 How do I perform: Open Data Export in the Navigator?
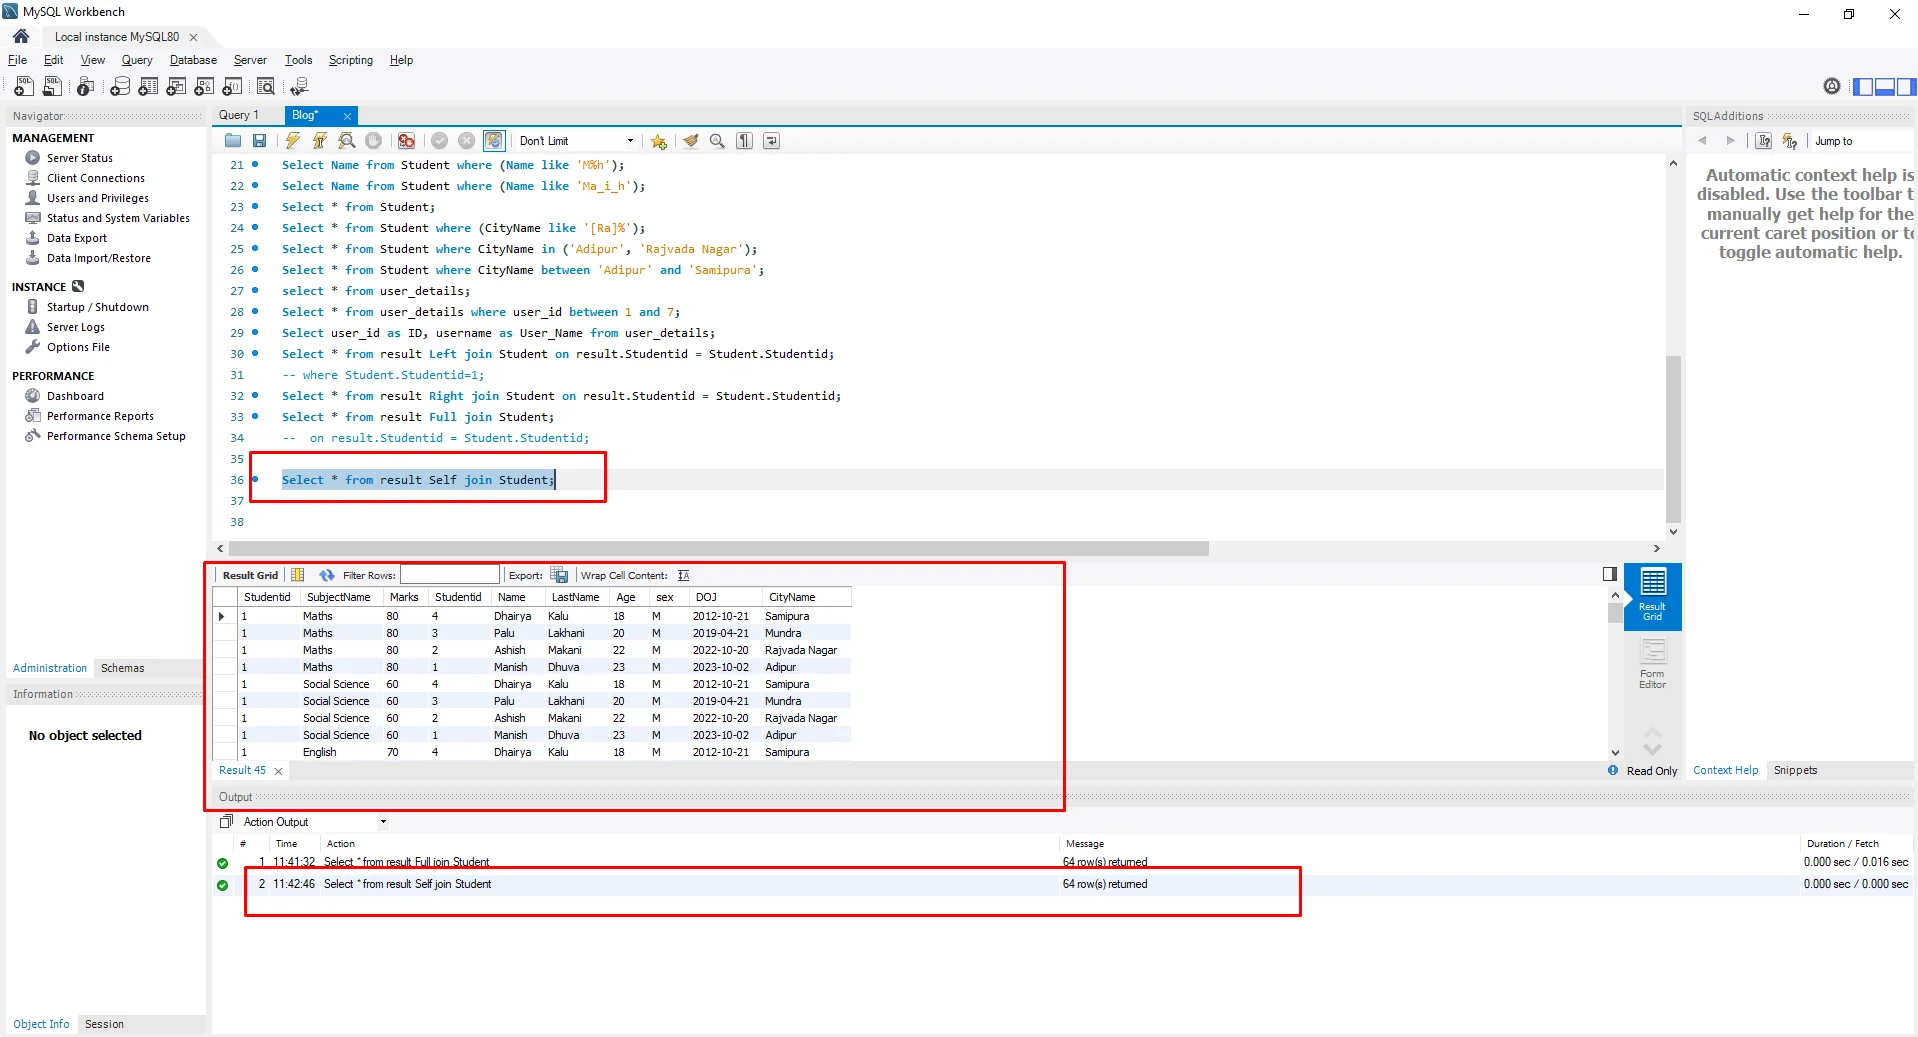point(76,238)
